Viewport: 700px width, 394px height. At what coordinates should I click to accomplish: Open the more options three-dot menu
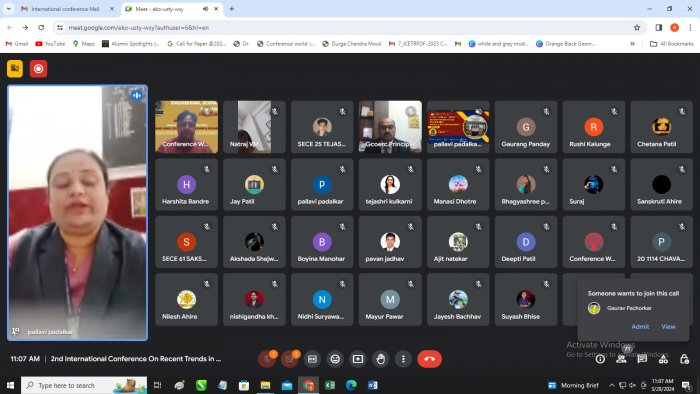point(403,359)
